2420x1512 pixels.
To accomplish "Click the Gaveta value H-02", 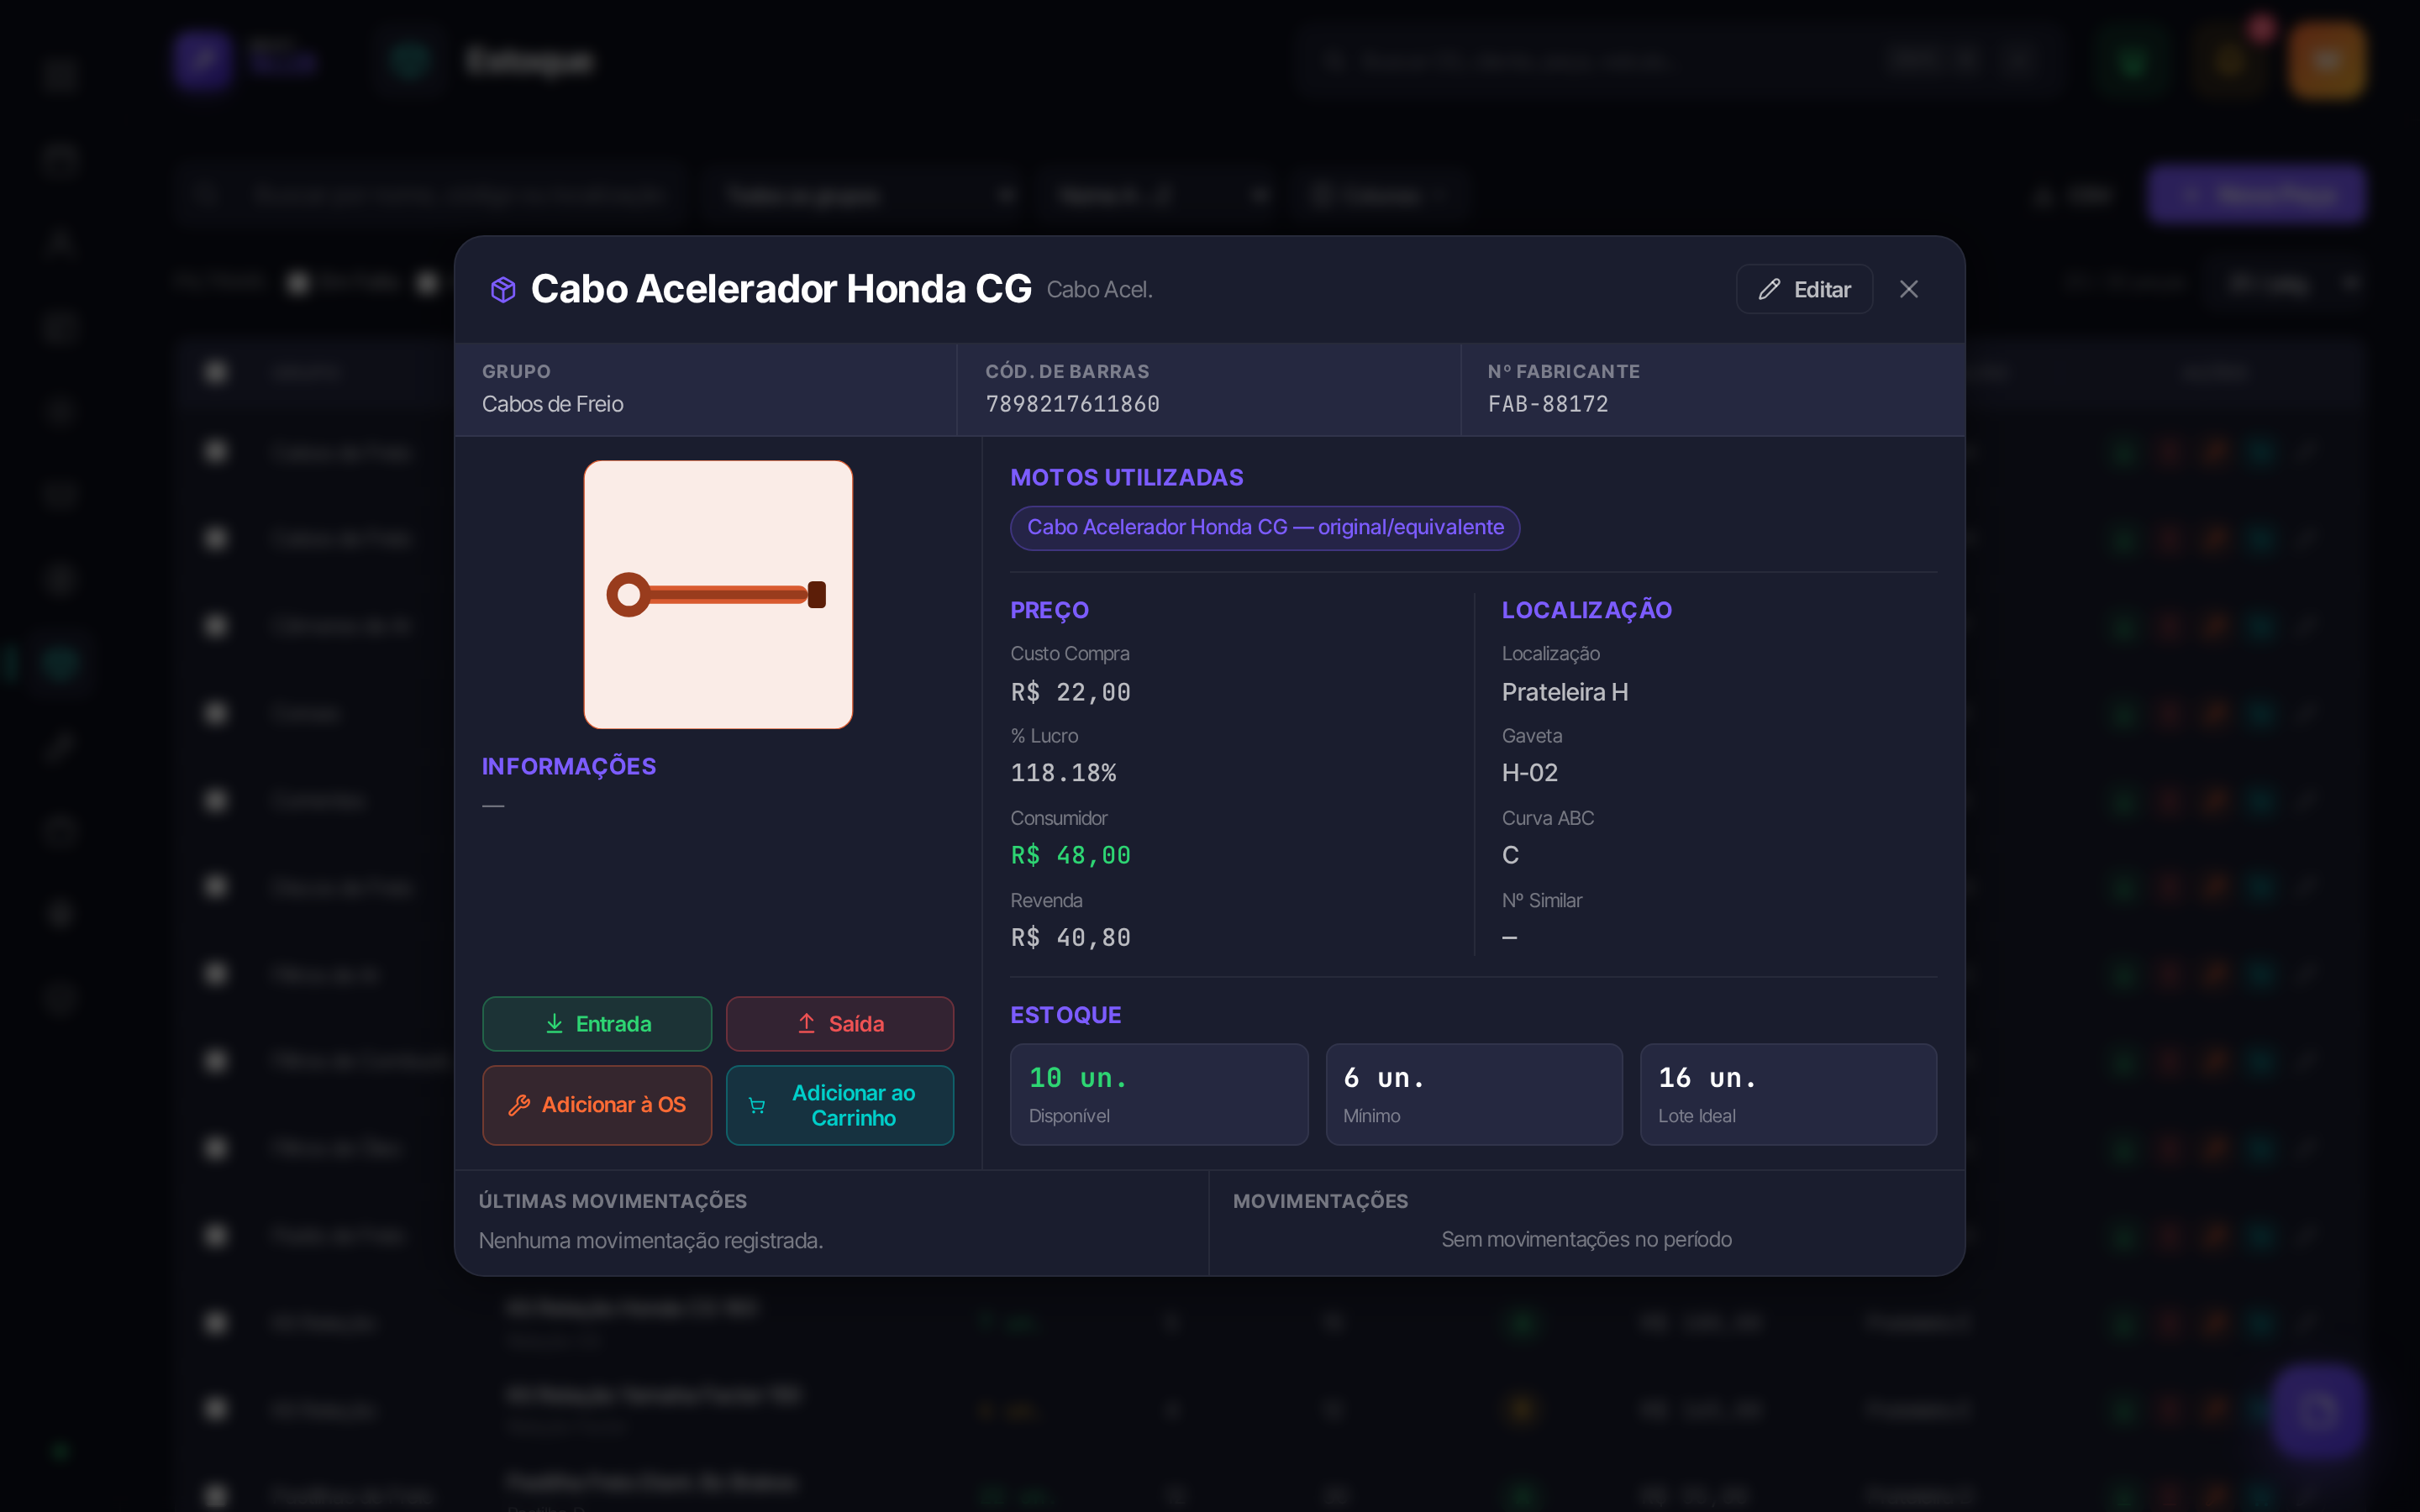I will click(1530, 773).
